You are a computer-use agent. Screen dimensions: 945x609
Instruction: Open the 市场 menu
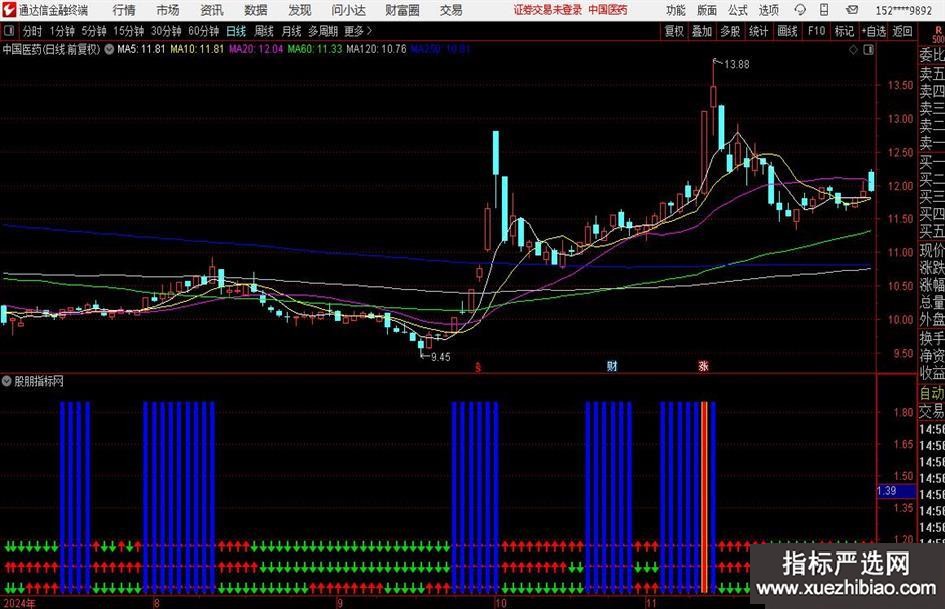pos(168,10)
